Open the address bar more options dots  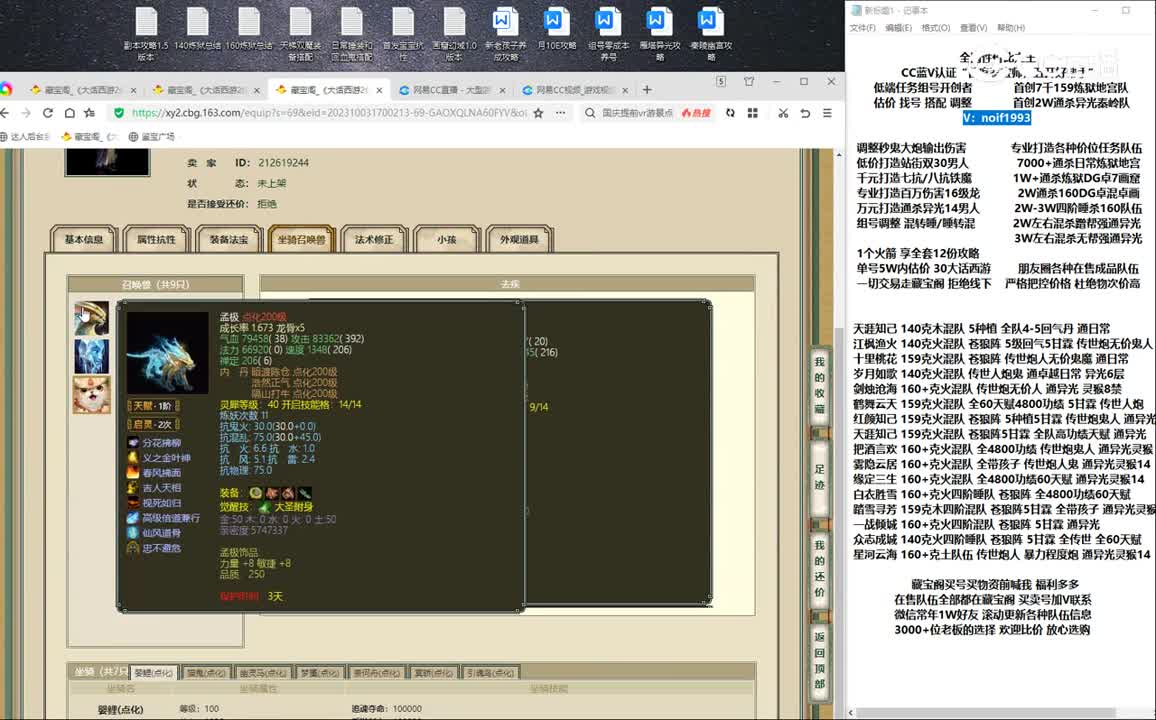[x=560, y=113]
